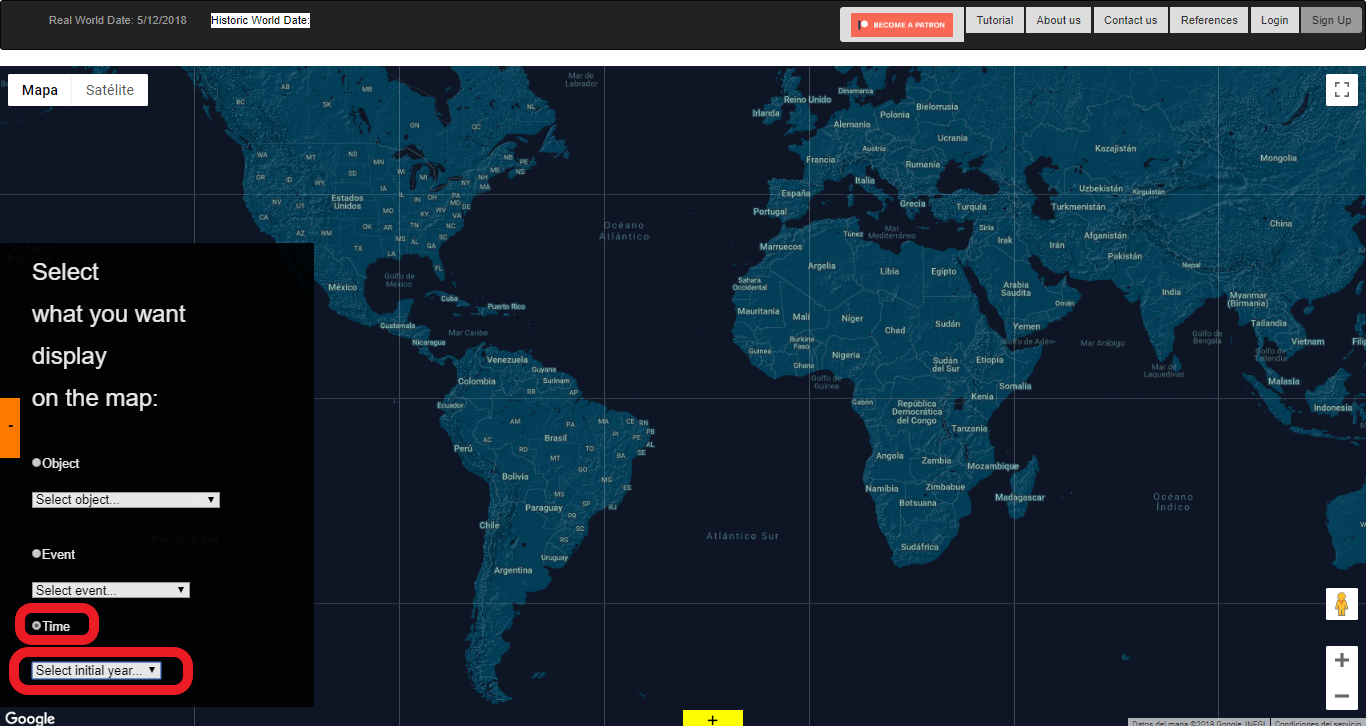1366x726 pixels.
Task: Click the Estados Unidos map label
Action: click(x=347, y=202)
